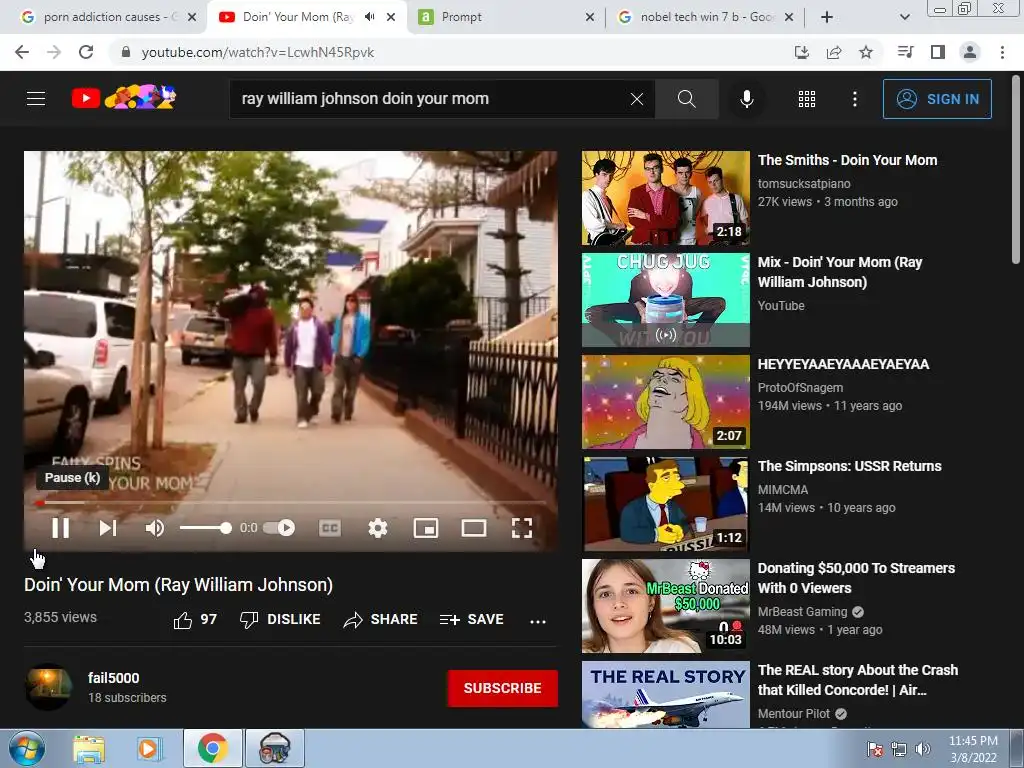Screen dimensions: 1024x768
Task: Clear the search box text
Action: point(636,99)
